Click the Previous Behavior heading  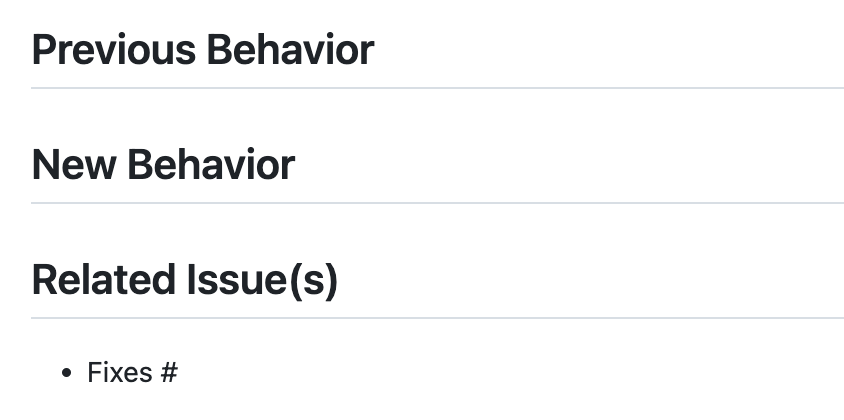point(203,50)
